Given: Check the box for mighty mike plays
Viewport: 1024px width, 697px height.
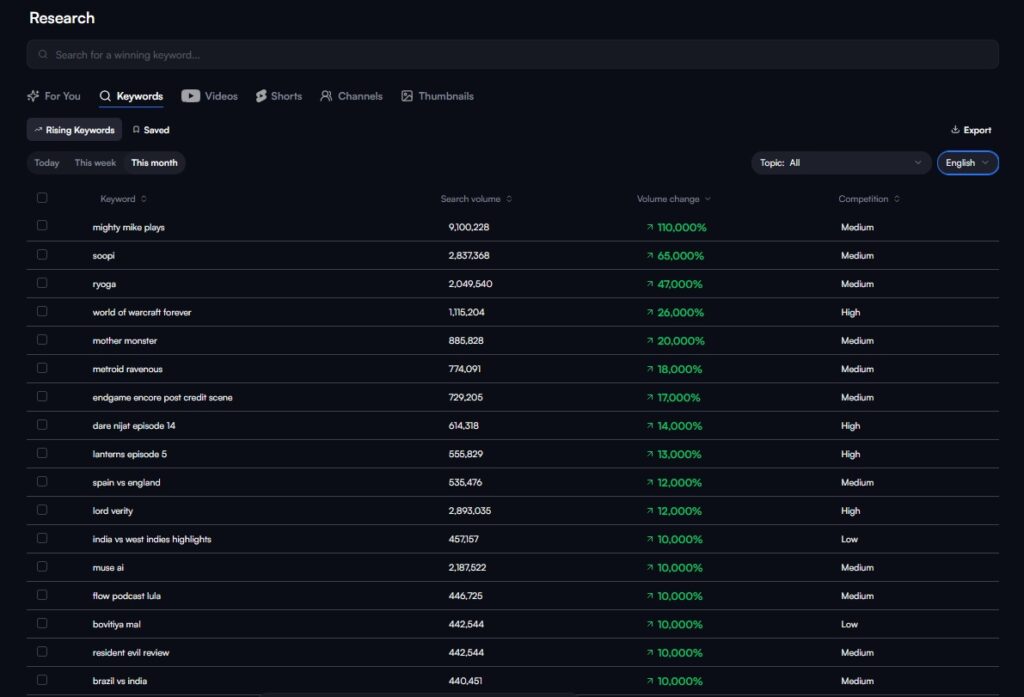Looking at the screenshot, I should pyautogui.click(x=42, y=225).
